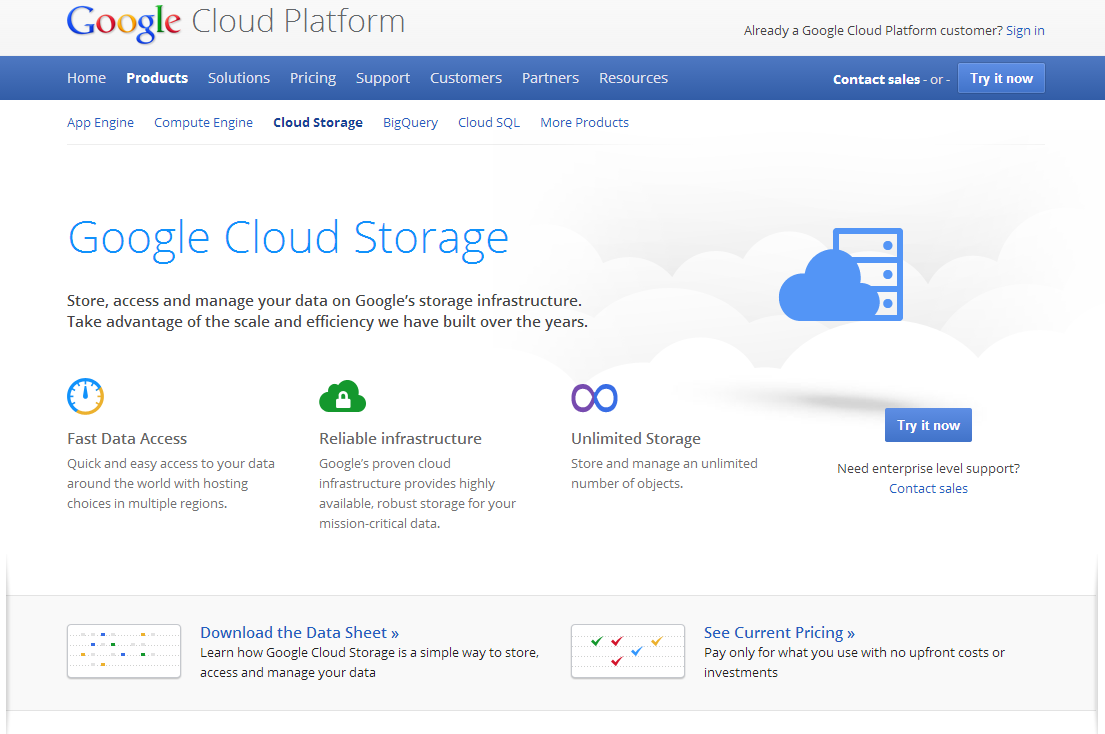Click Contact sales under enterprise support
Image resolution: width=1105 pixels, height=734 pixels.
click(928, 488)
